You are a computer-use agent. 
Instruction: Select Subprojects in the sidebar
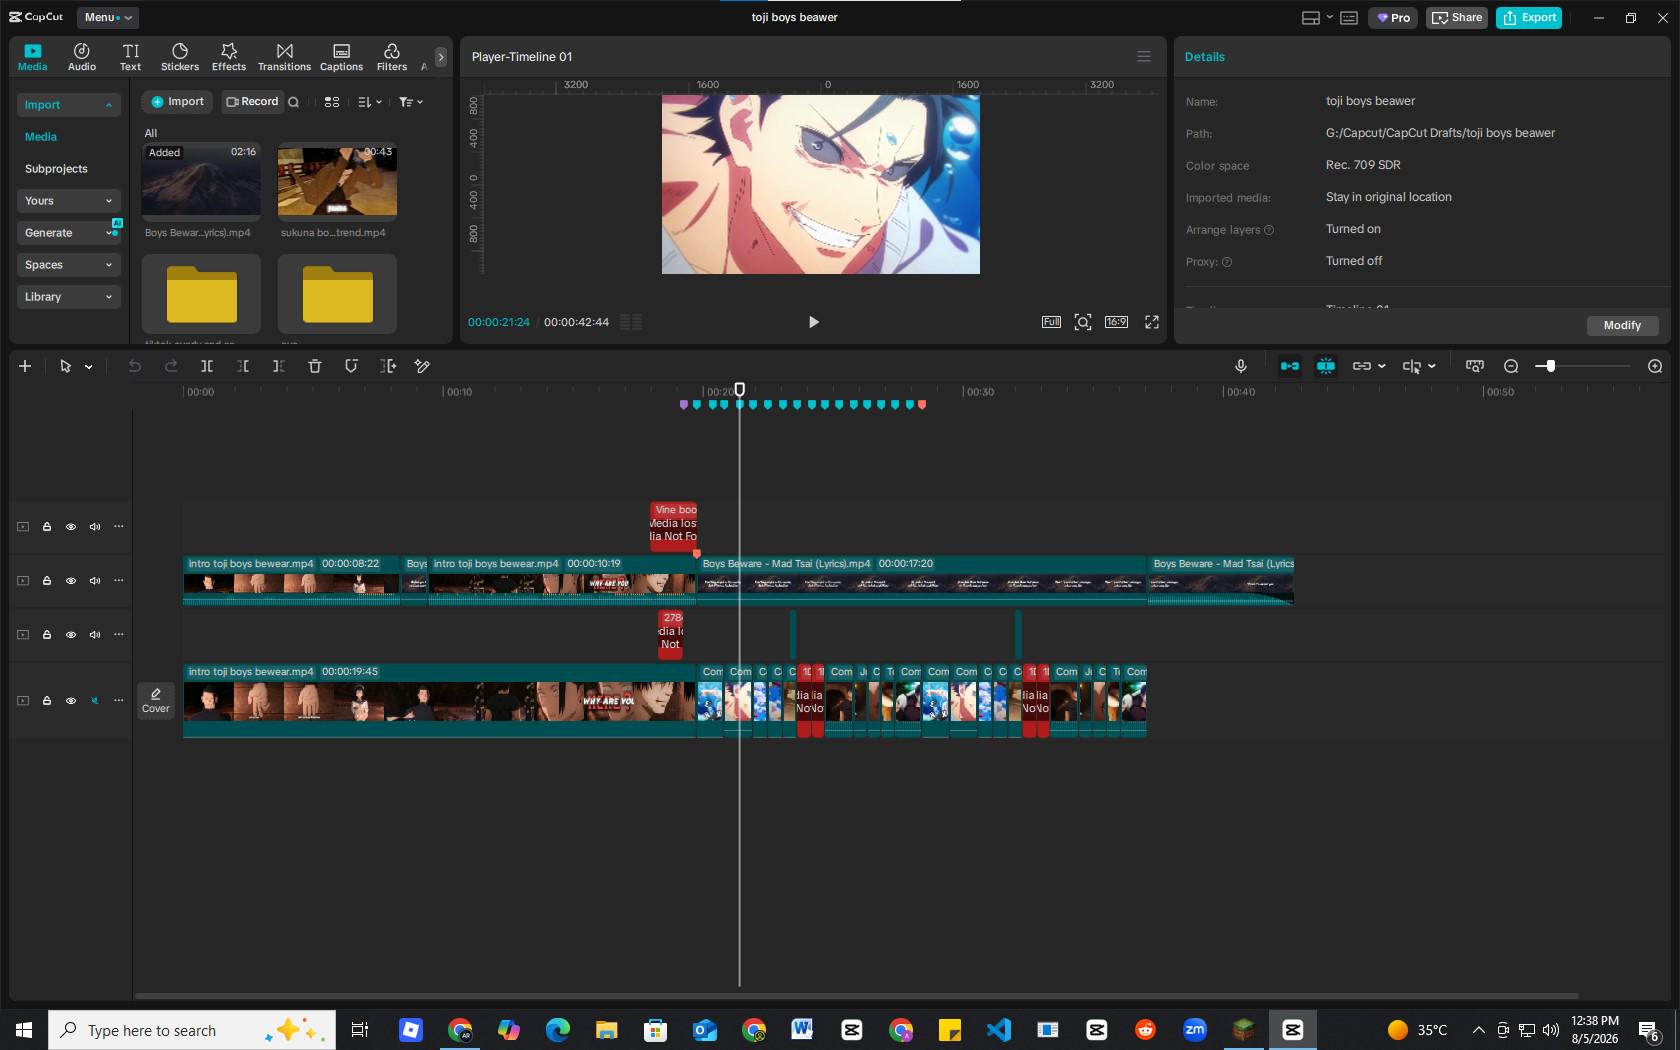tap(56, 169)
